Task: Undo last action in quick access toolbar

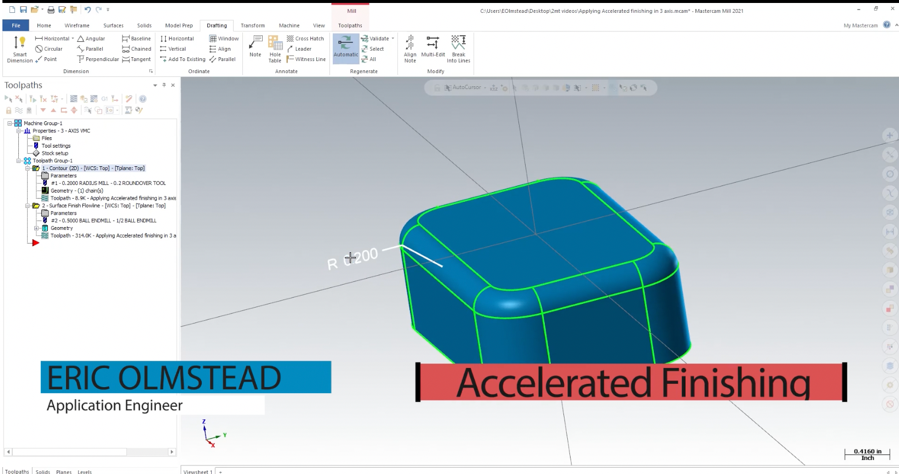Action: [x=87, y=10]
